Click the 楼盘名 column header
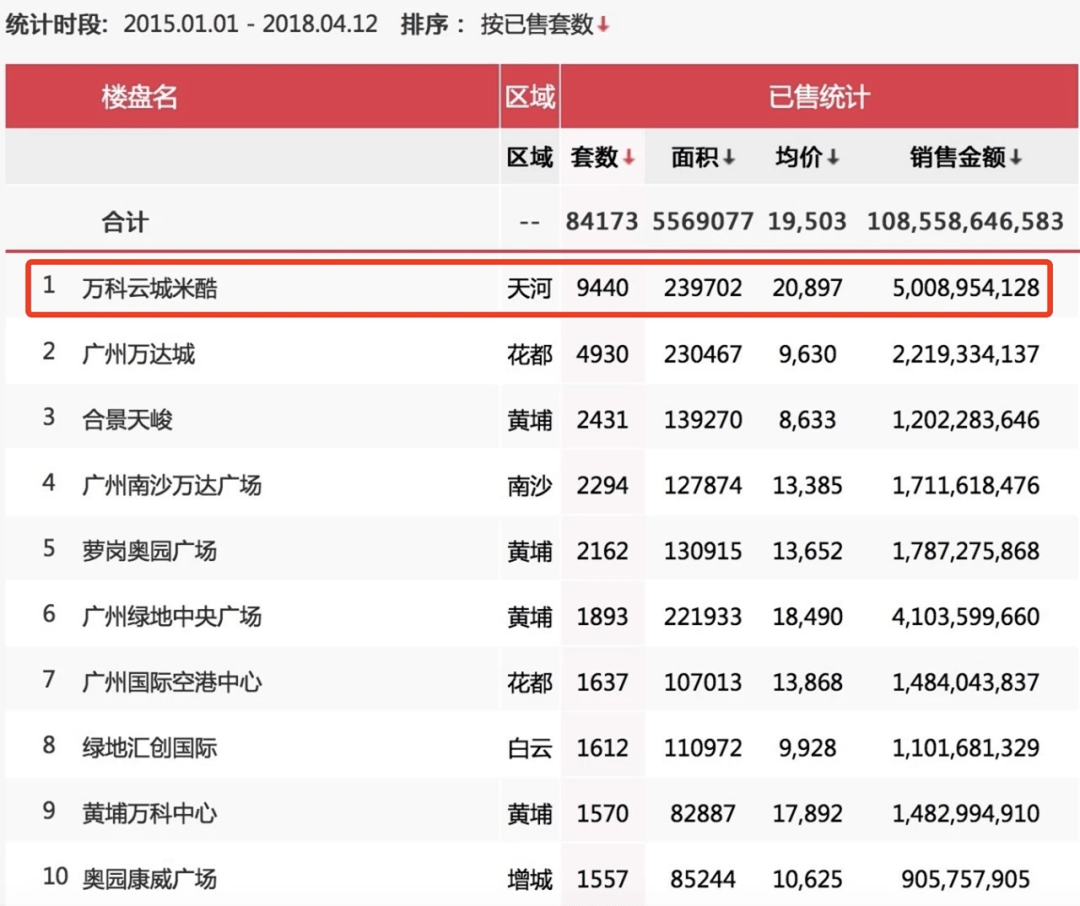The width and height of the screenshot is (1080, 906). [x=139, y=96]
